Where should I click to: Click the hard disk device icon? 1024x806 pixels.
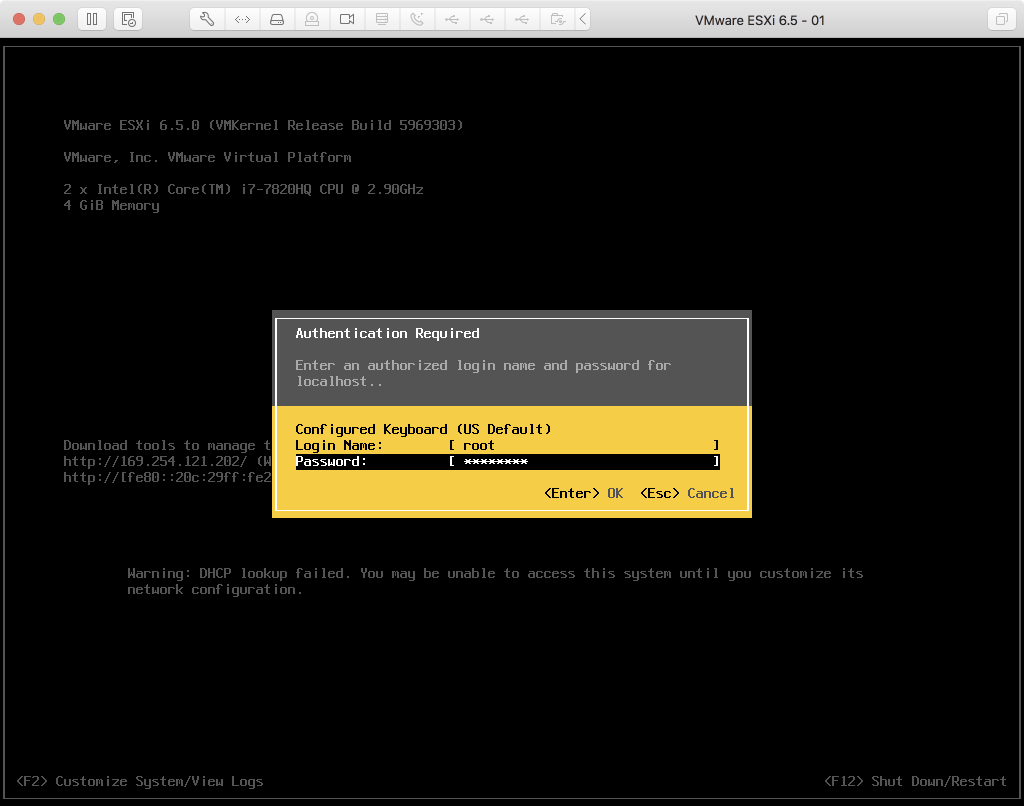(277, 19)
